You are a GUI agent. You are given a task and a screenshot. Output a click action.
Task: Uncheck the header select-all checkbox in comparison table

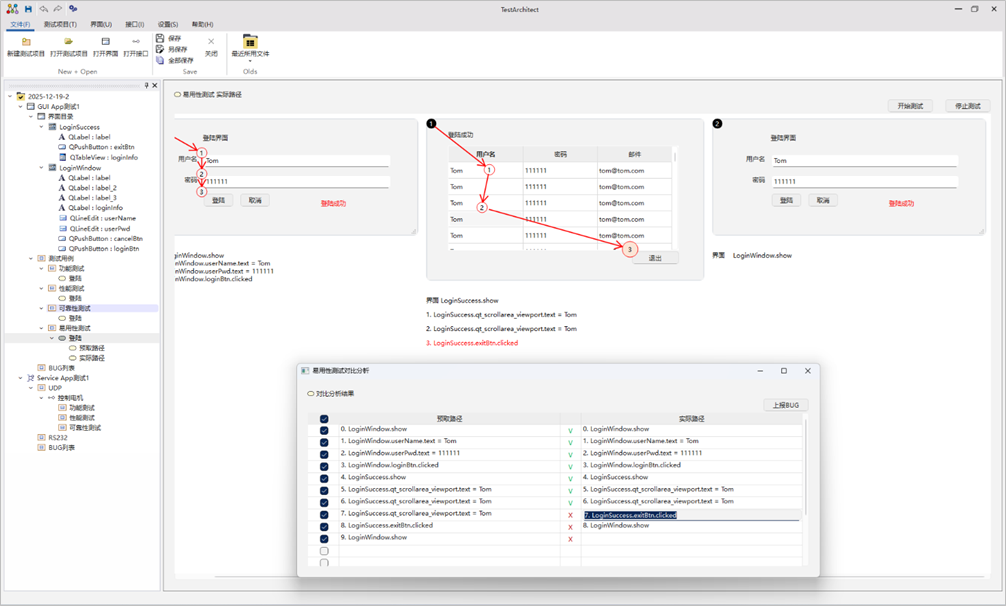tap(324, 419)
